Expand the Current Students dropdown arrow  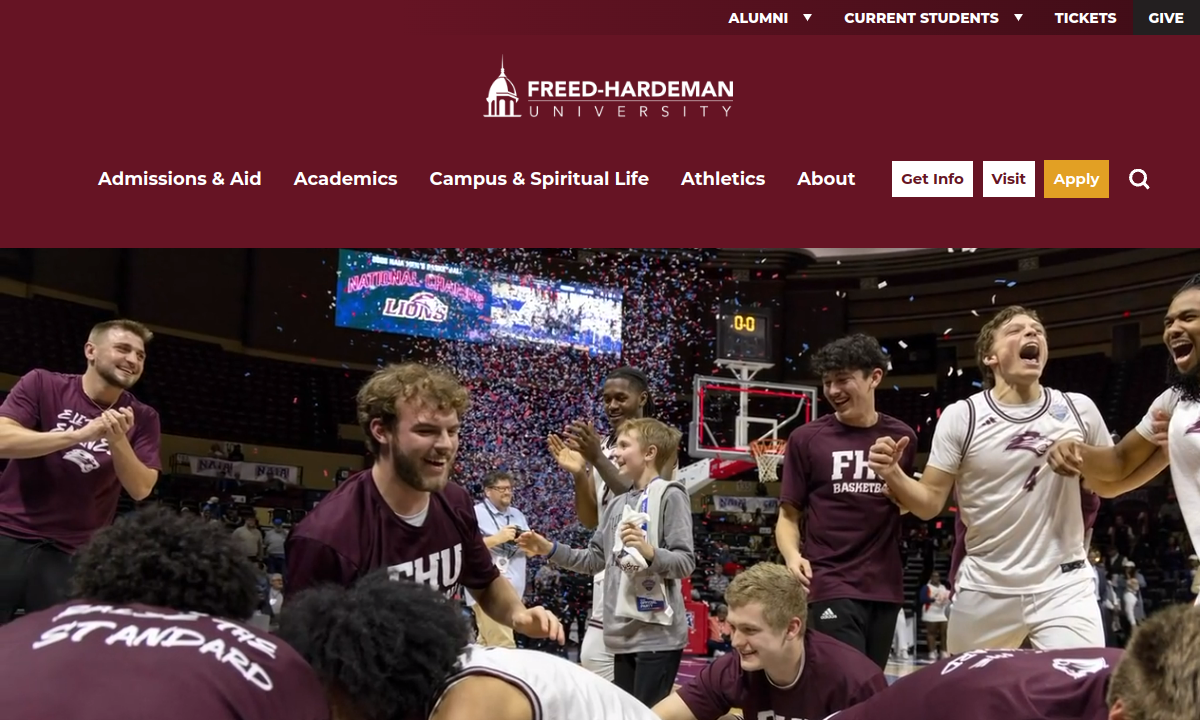point(1018,17)
